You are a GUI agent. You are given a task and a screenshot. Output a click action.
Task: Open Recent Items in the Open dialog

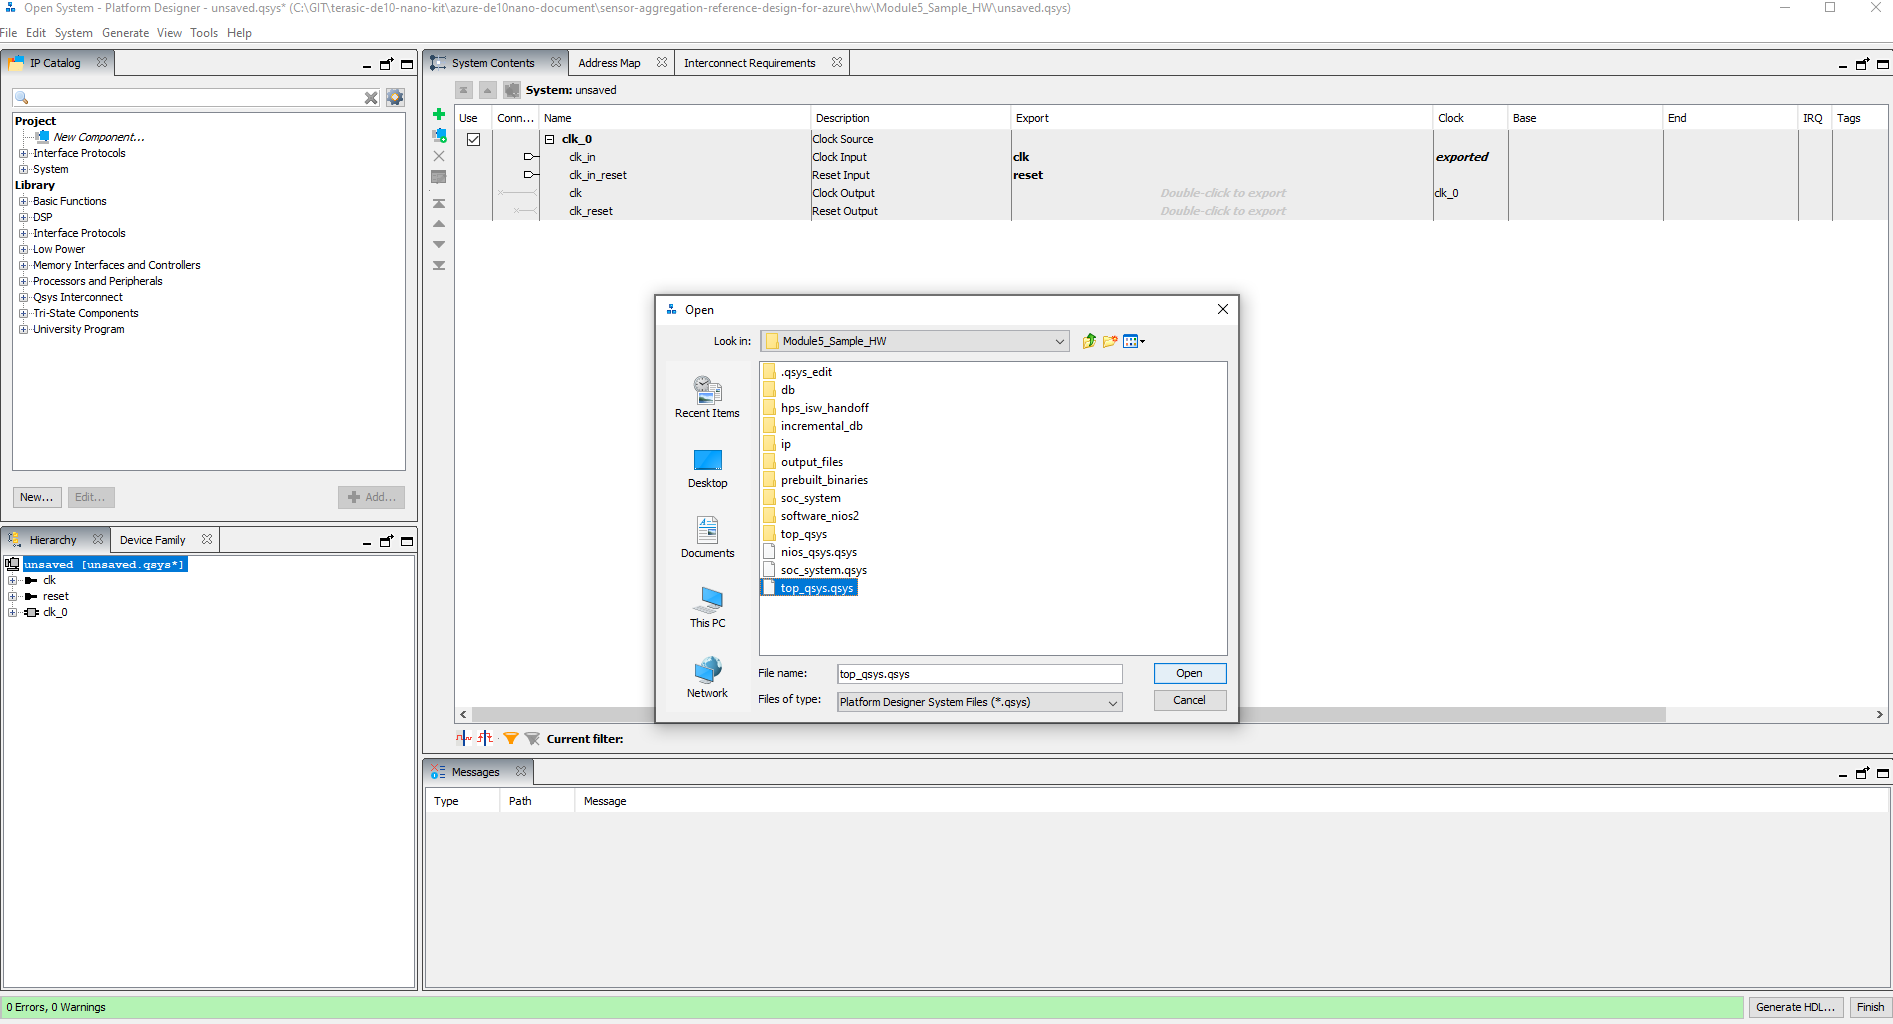coord(707,397)
